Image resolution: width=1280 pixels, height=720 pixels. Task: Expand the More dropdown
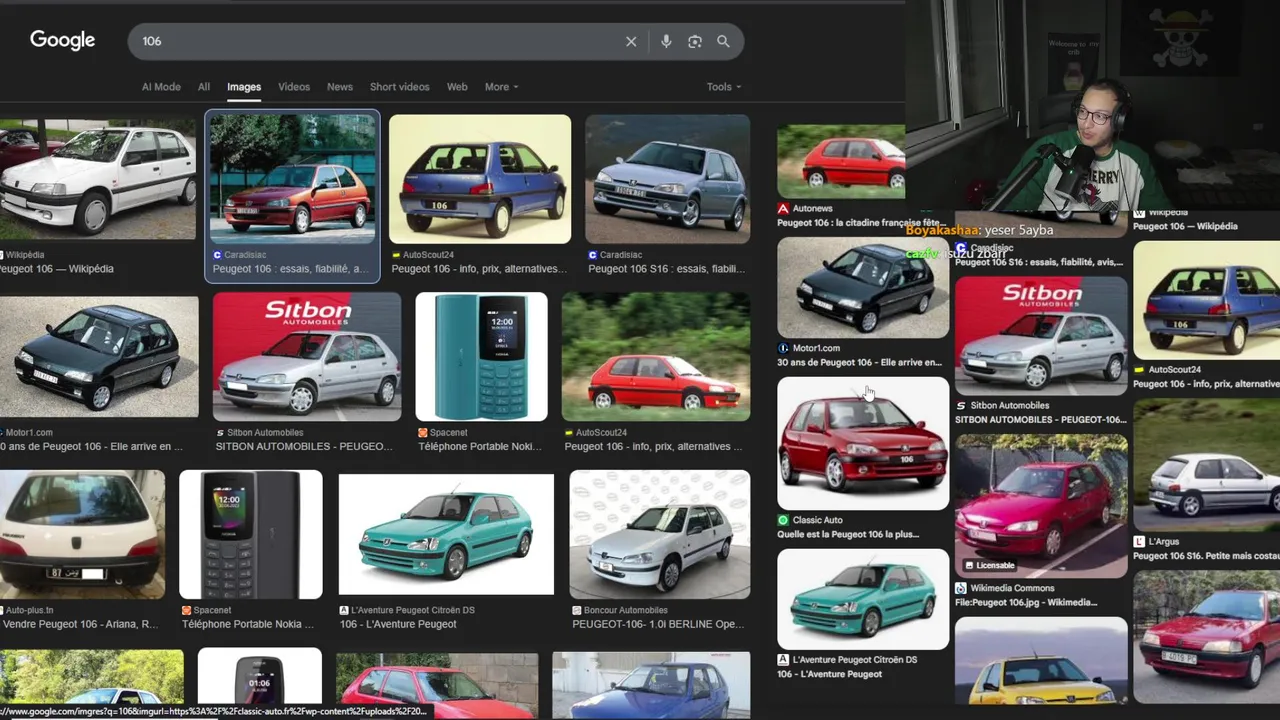pos(502,87)
